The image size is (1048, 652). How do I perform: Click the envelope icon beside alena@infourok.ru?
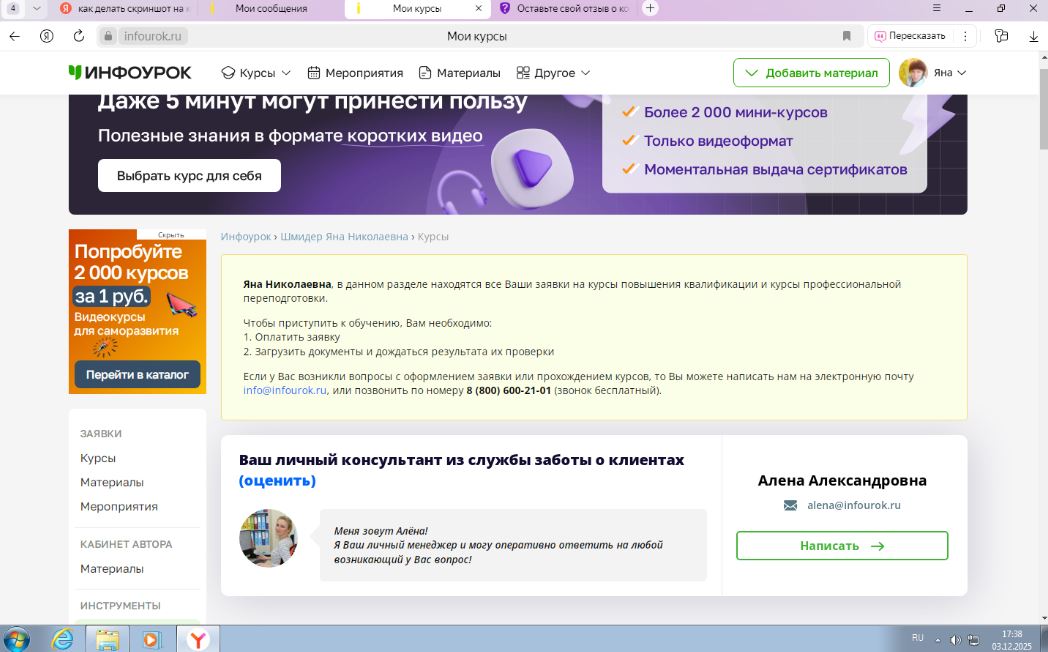(x=790, y=506)
